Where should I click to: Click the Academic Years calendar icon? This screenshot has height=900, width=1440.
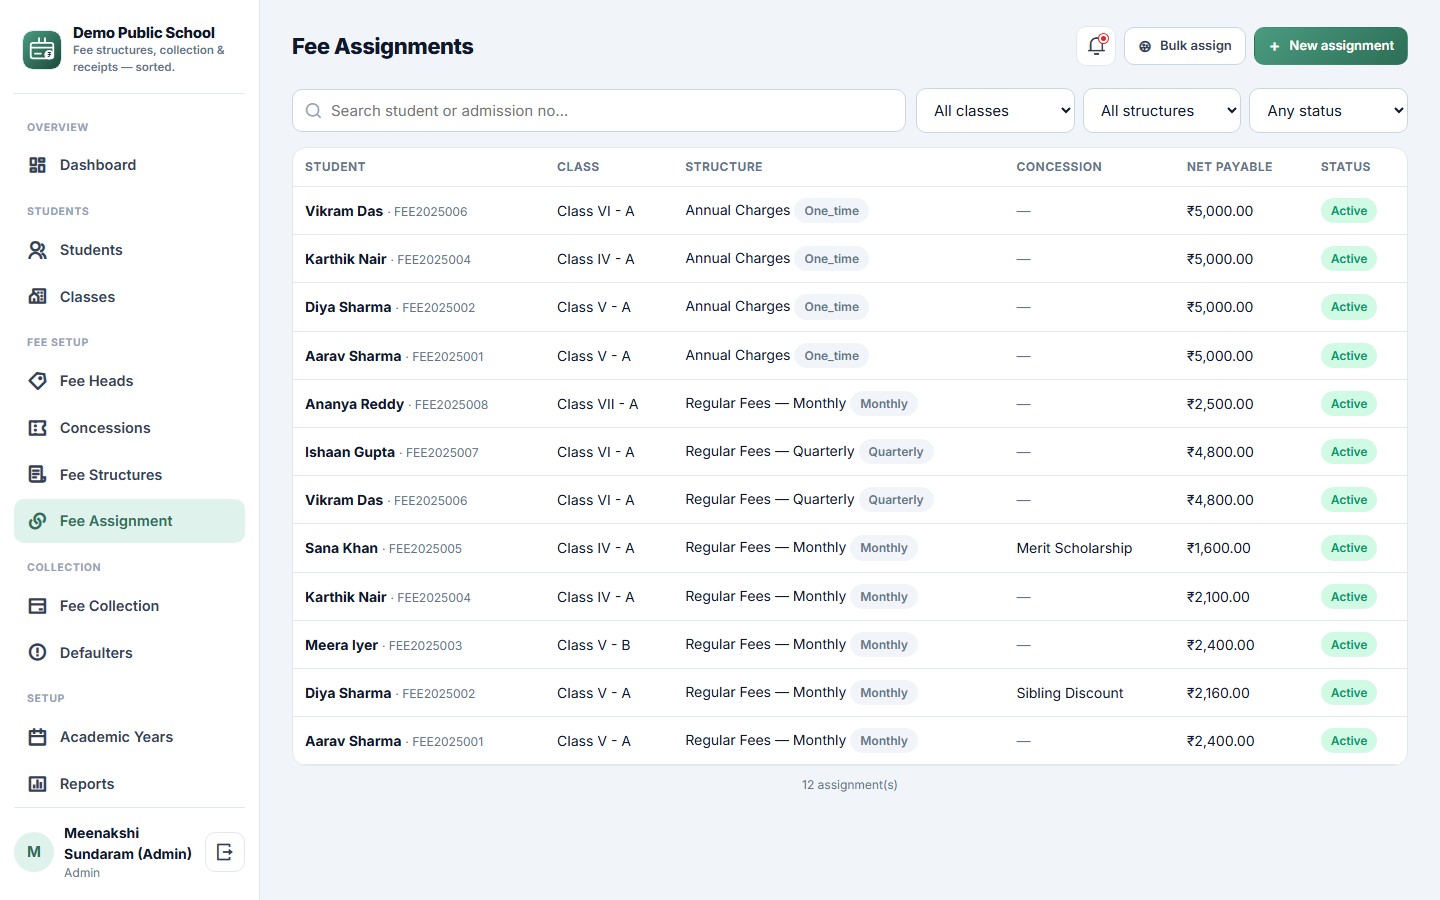point(38,737)
